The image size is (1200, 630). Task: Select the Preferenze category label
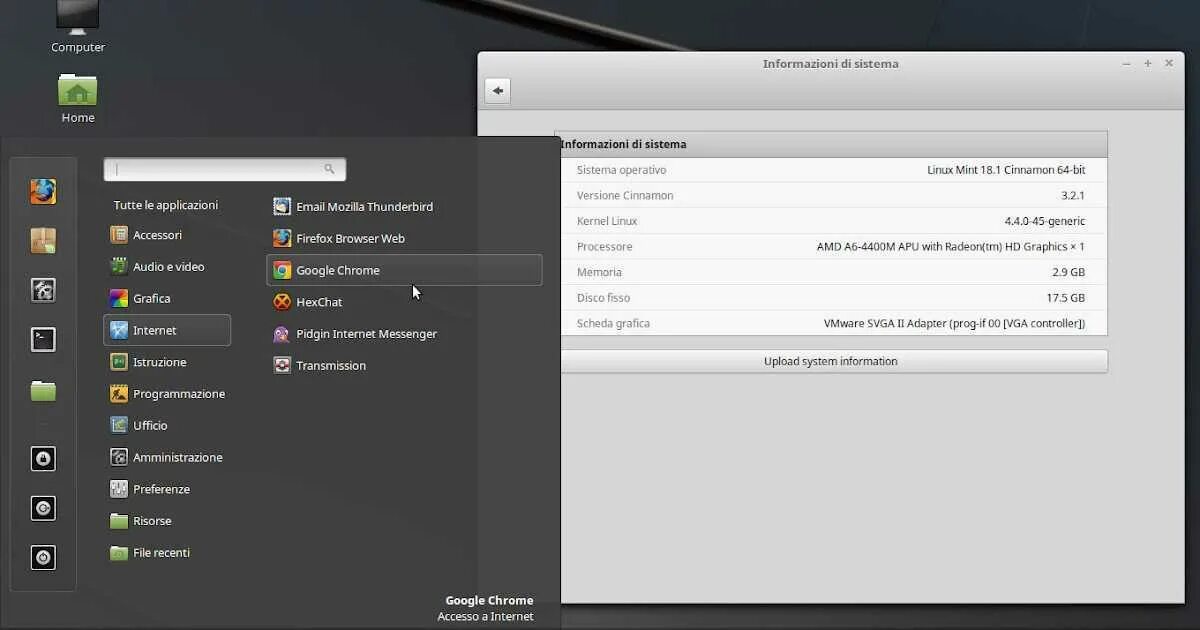pos(161,489)
